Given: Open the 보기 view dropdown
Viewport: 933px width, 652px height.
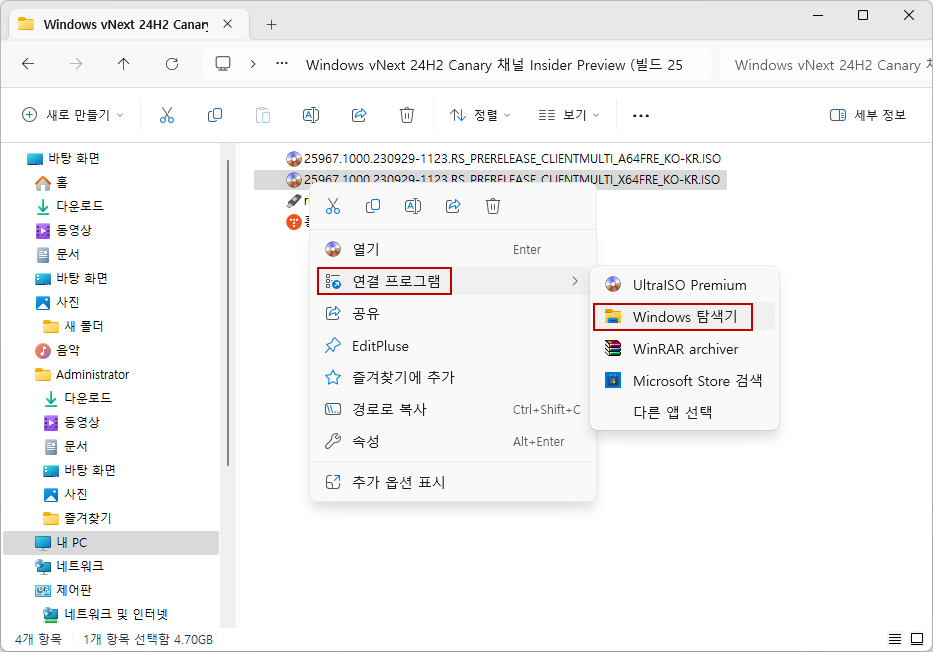Looking at the screenshot, I should (x=568, y=115).
